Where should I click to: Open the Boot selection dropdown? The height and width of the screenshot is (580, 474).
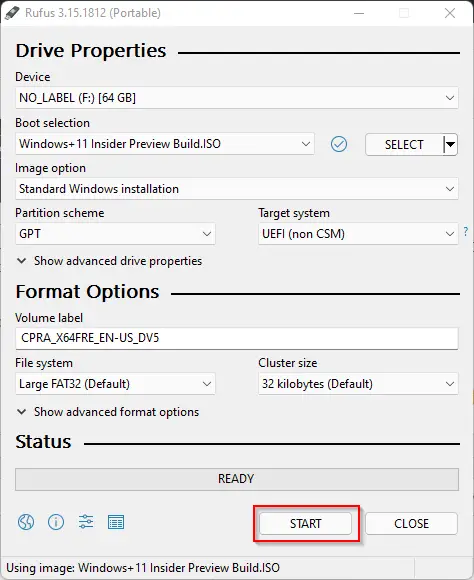pos(165,144)
